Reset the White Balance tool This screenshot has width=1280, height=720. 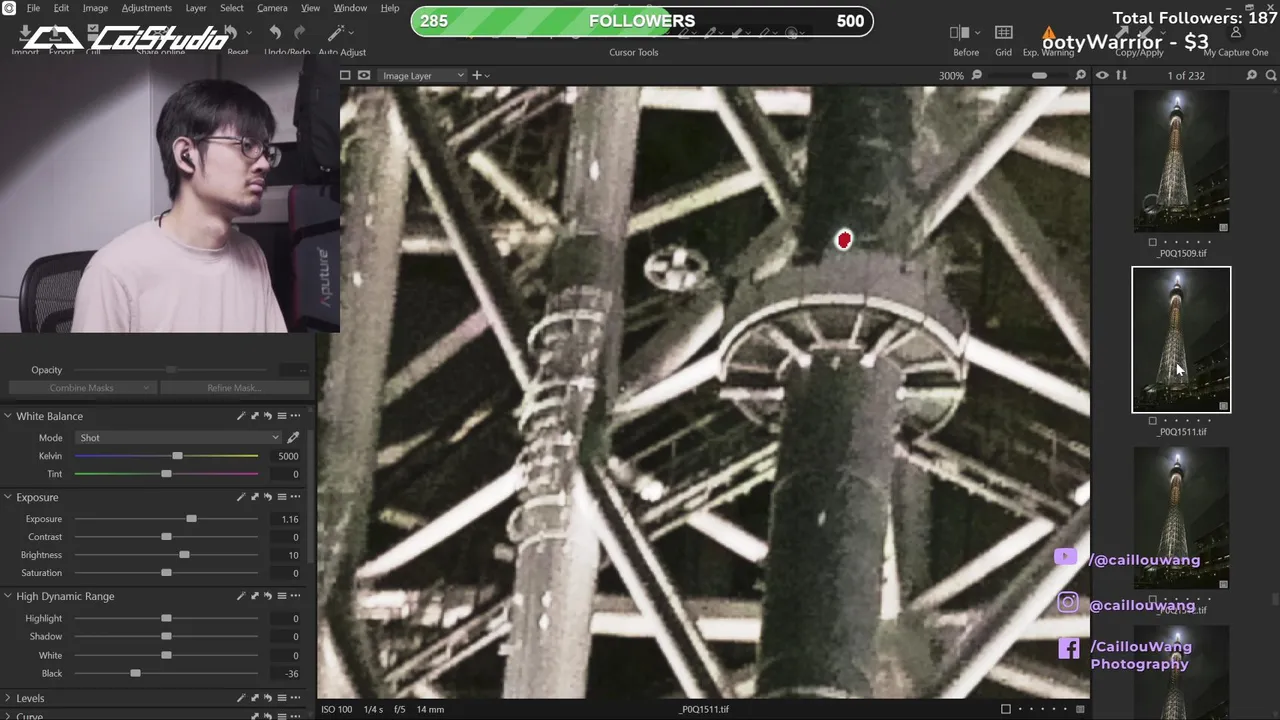[268, 416]
